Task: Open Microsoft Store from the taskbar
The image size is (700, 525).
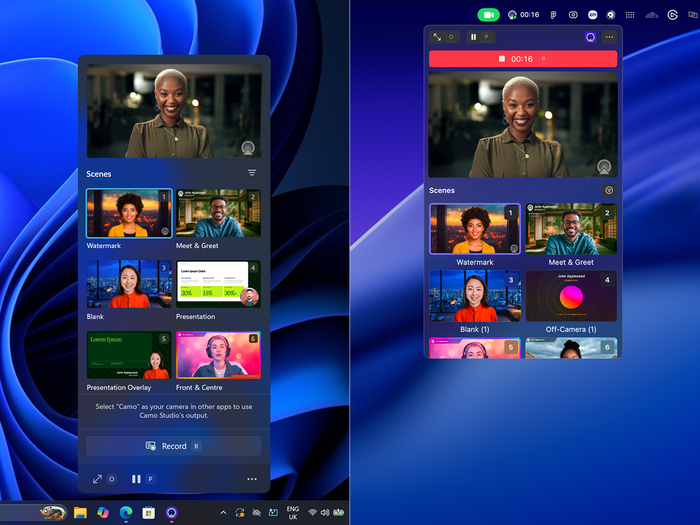Action: 149,512
